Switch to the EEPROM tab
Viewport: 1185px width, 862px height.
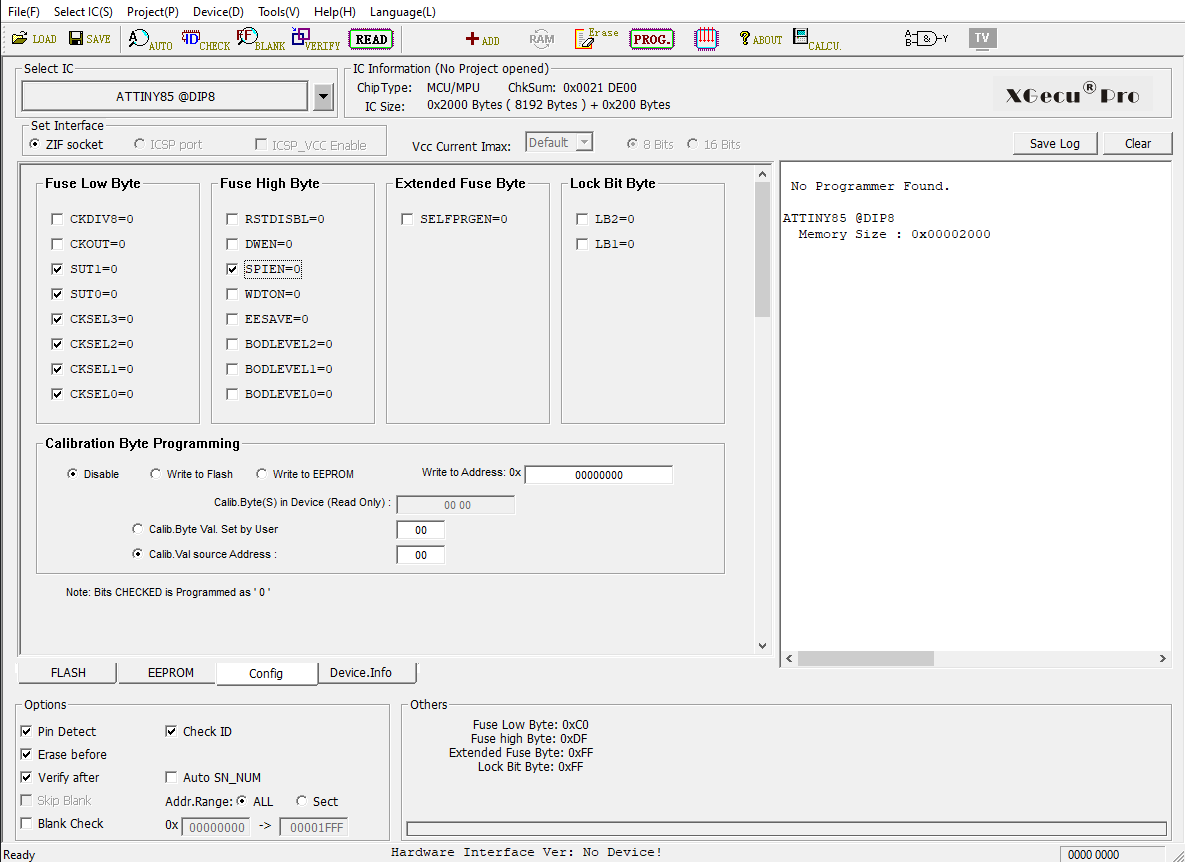[x=170, y=672]
